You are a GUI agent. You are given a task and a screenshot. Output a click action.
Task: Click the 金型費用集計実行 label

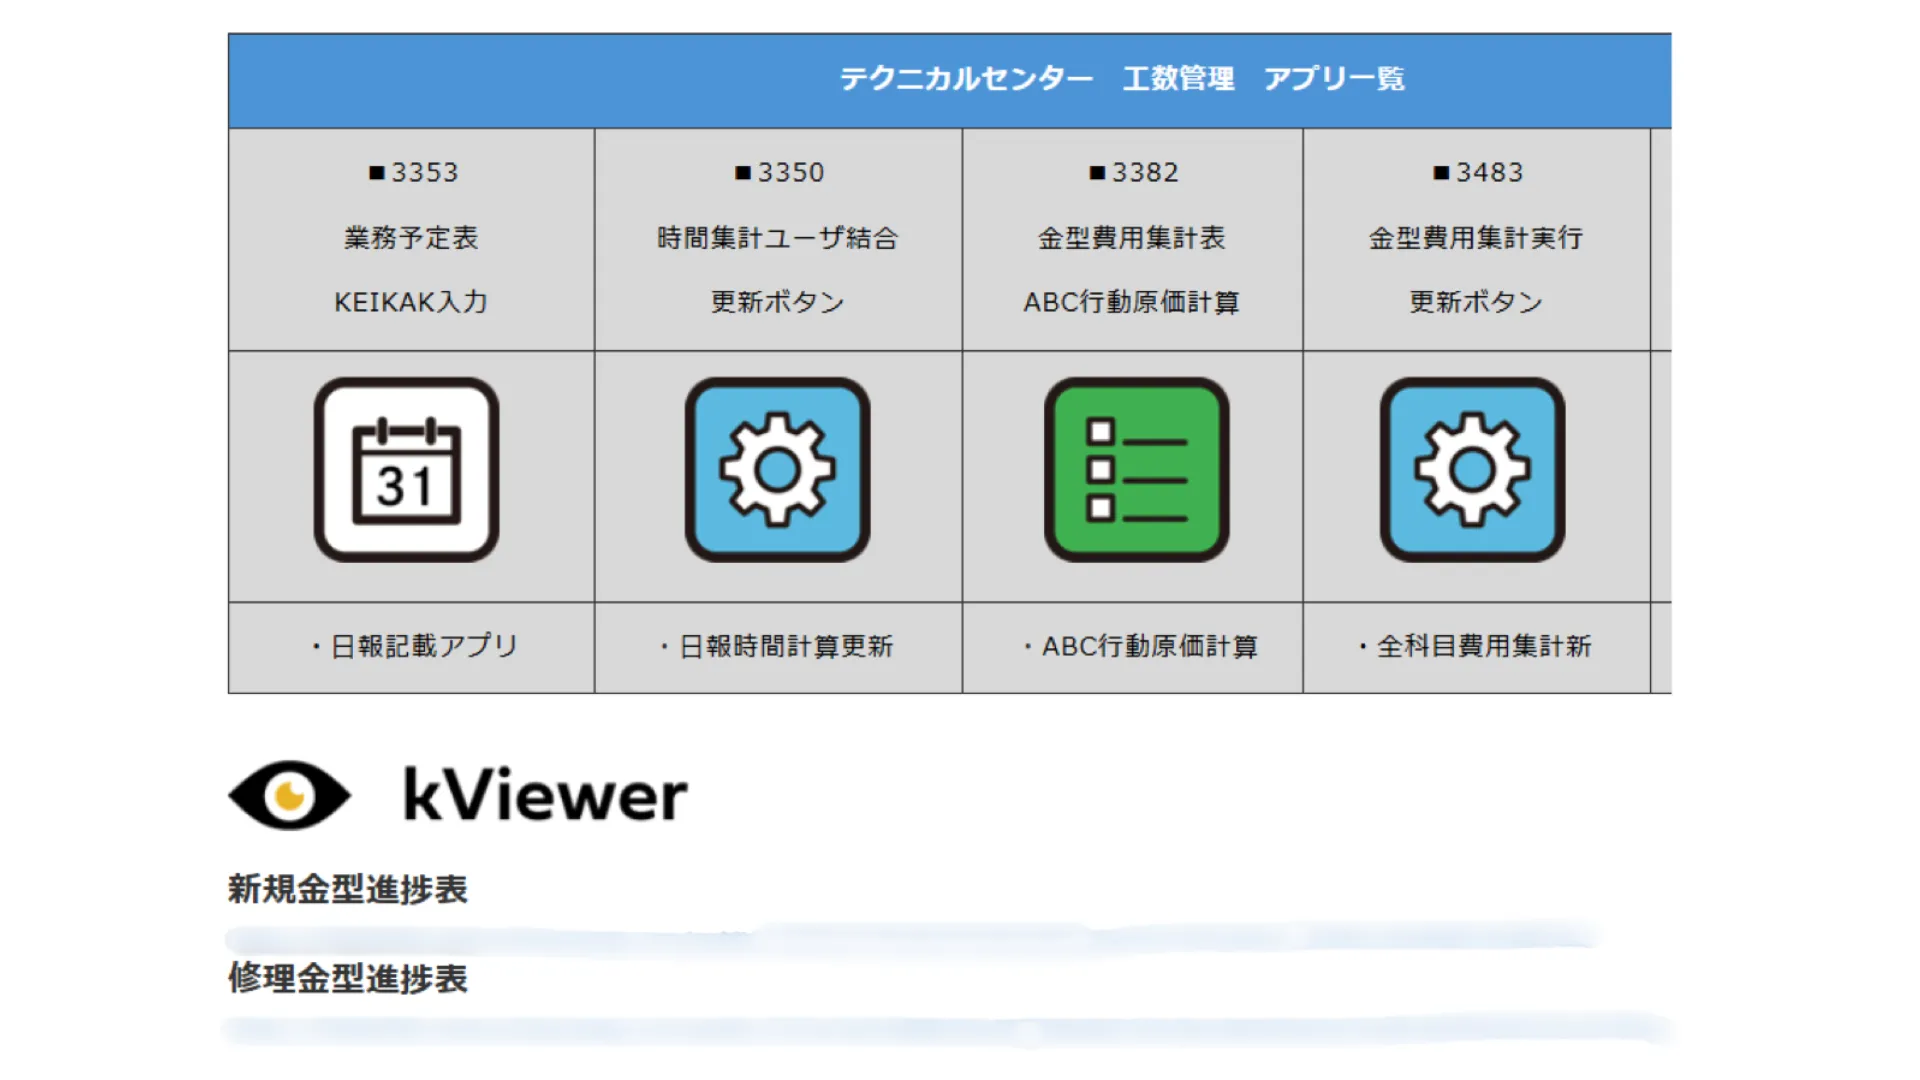pos(1476,238)
